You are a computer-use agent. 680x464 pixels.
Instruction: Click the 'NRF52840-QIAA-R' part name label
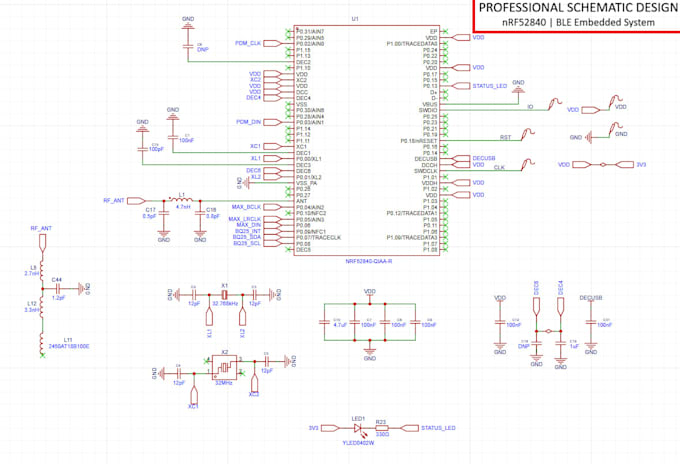click(x=368, y=261)
